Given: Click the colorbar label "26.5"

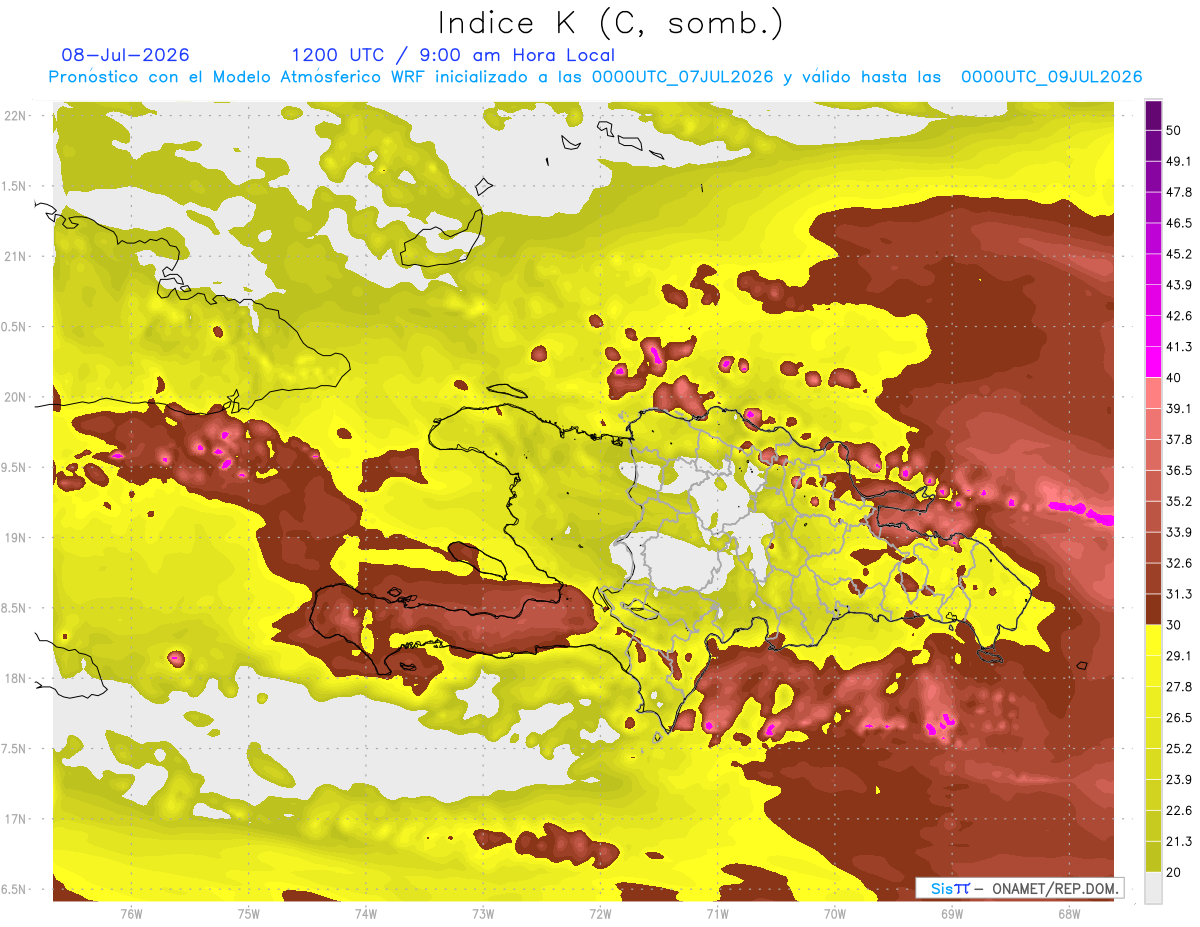Looking at the screenshot, I should coord(1179,717).
